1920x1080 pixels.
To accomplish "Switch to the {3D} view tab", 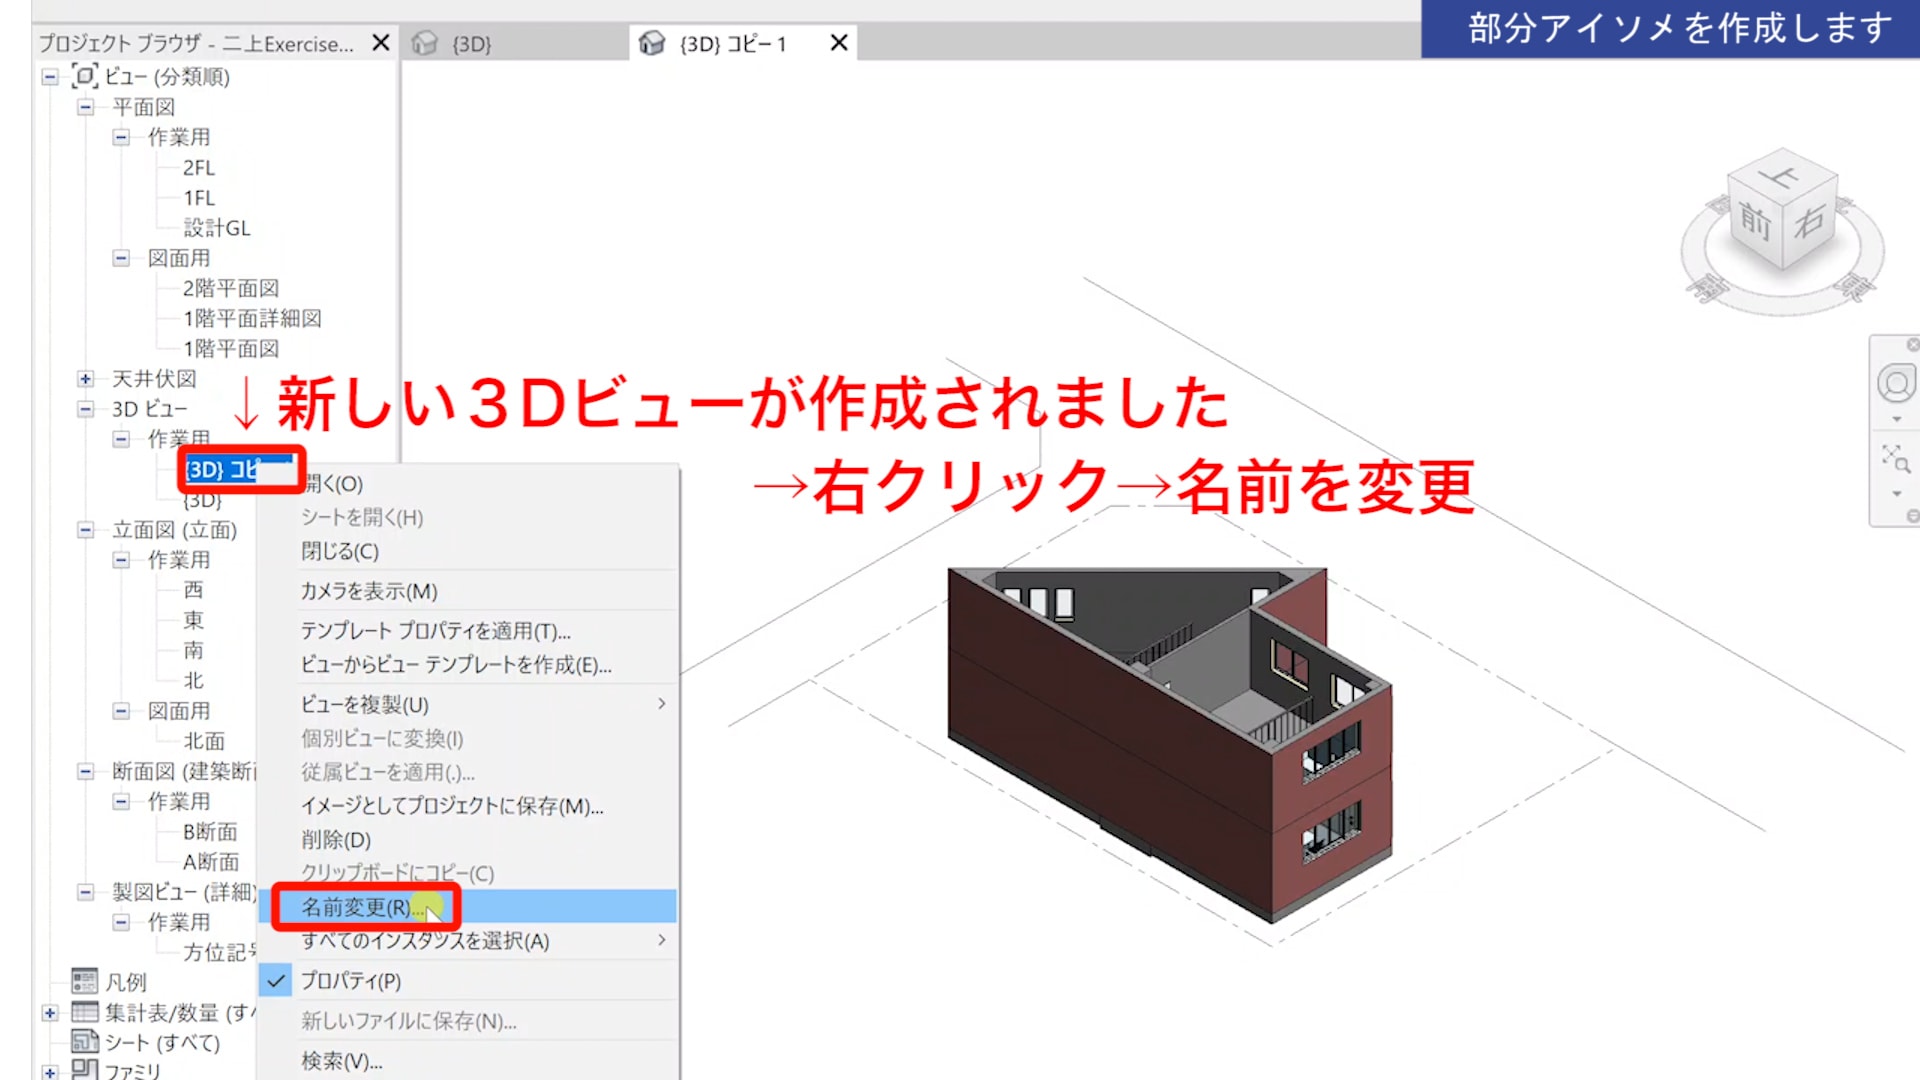I will coord(471,44).
